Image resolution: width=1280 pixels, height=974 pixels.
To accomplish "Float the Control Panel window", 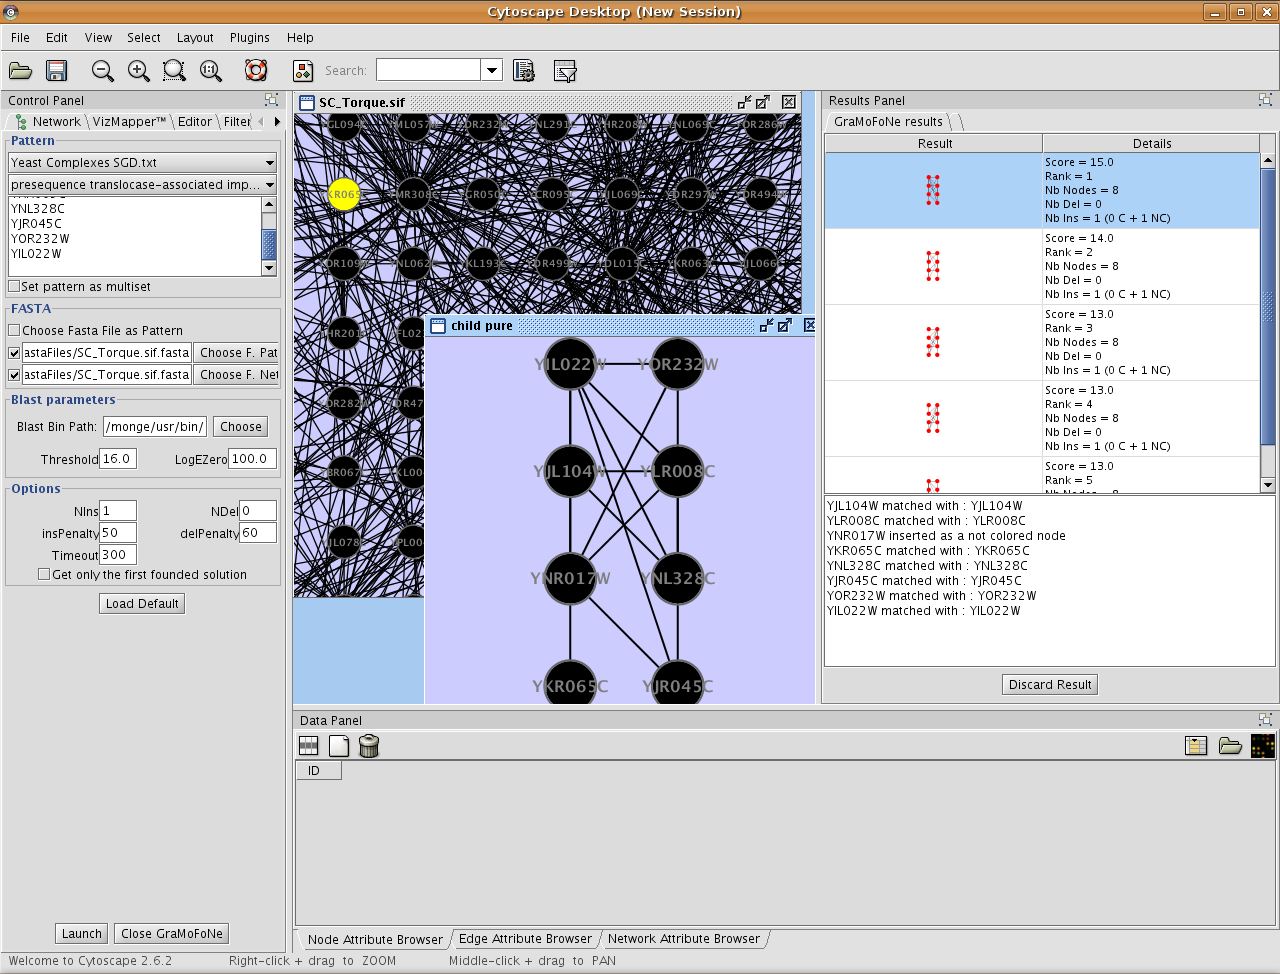I will point(271,100).
